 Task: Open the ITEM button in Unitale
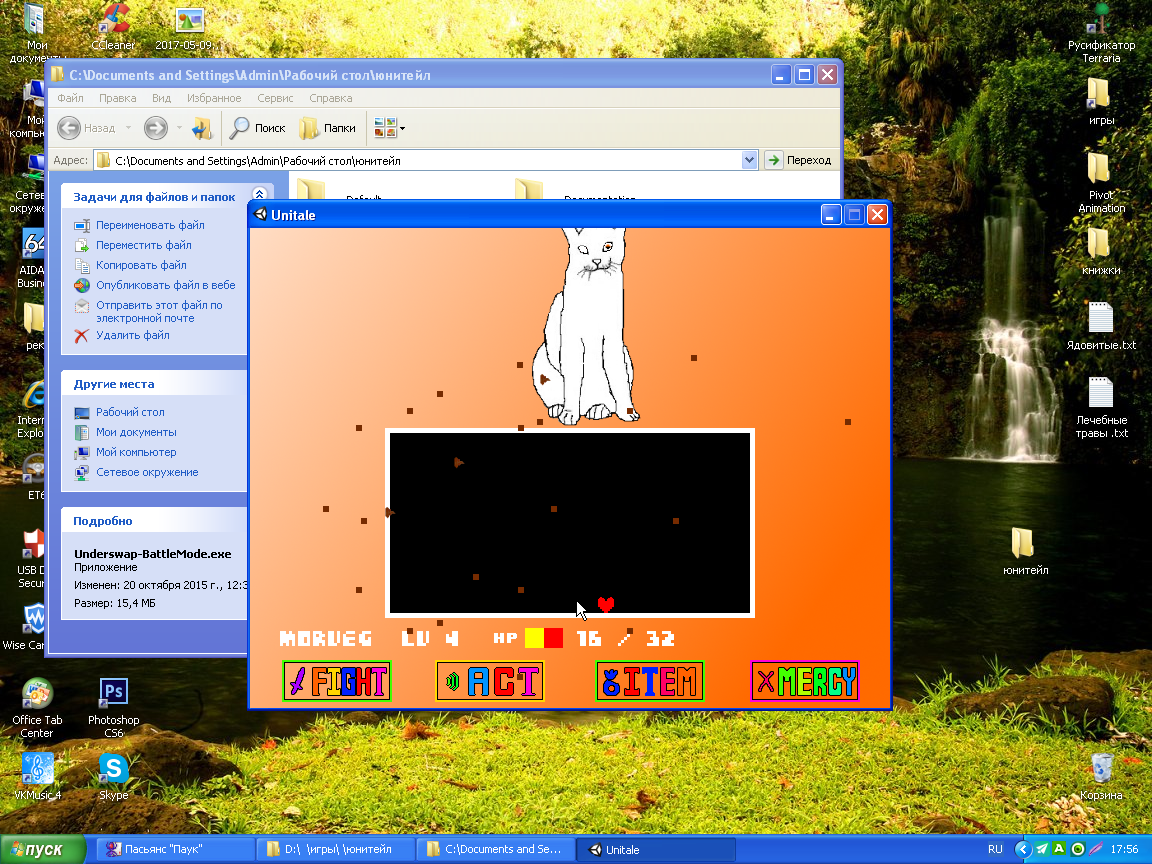pyautogui.click(x=649, y=681)
